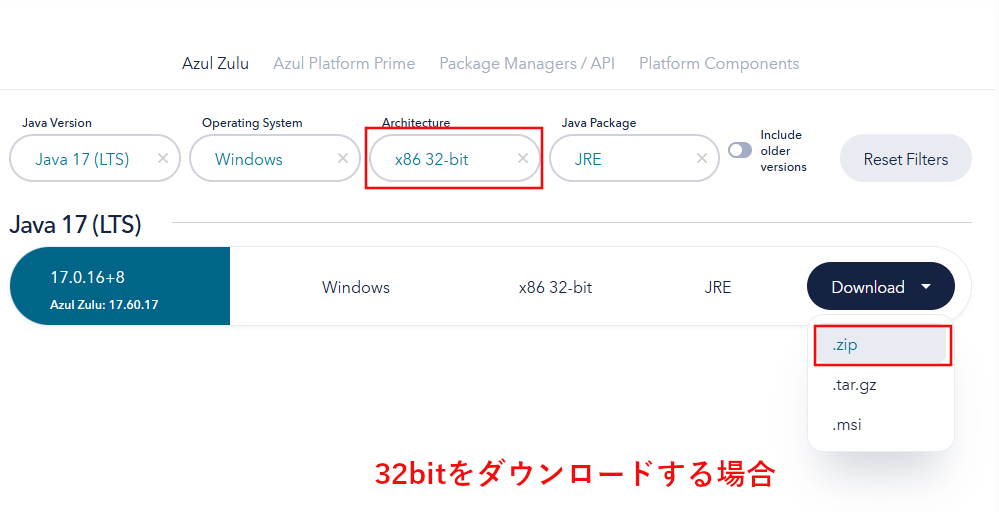Open Package Managers / API tab
The width and height of the screenshot is (999, 512).
click(x=527, y=64)
